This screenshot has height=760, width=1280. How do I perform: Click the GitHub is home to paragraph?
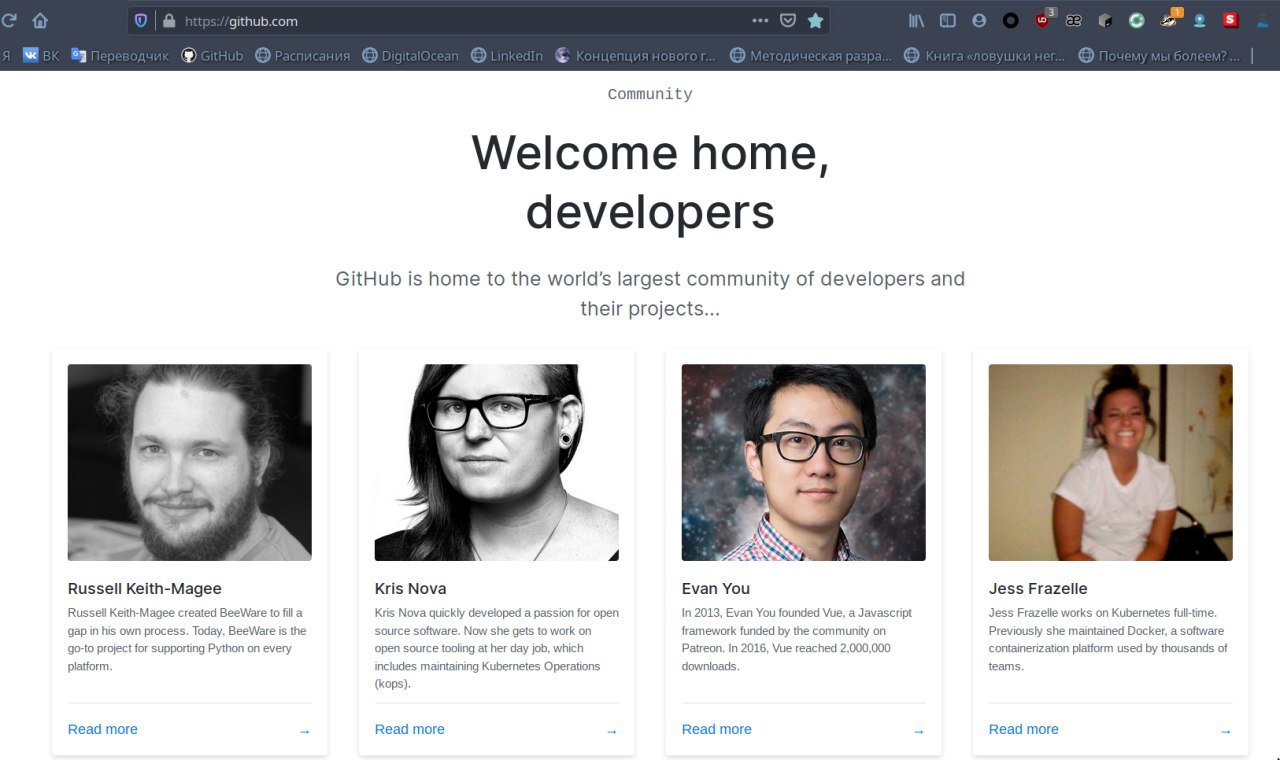[650, 293]
